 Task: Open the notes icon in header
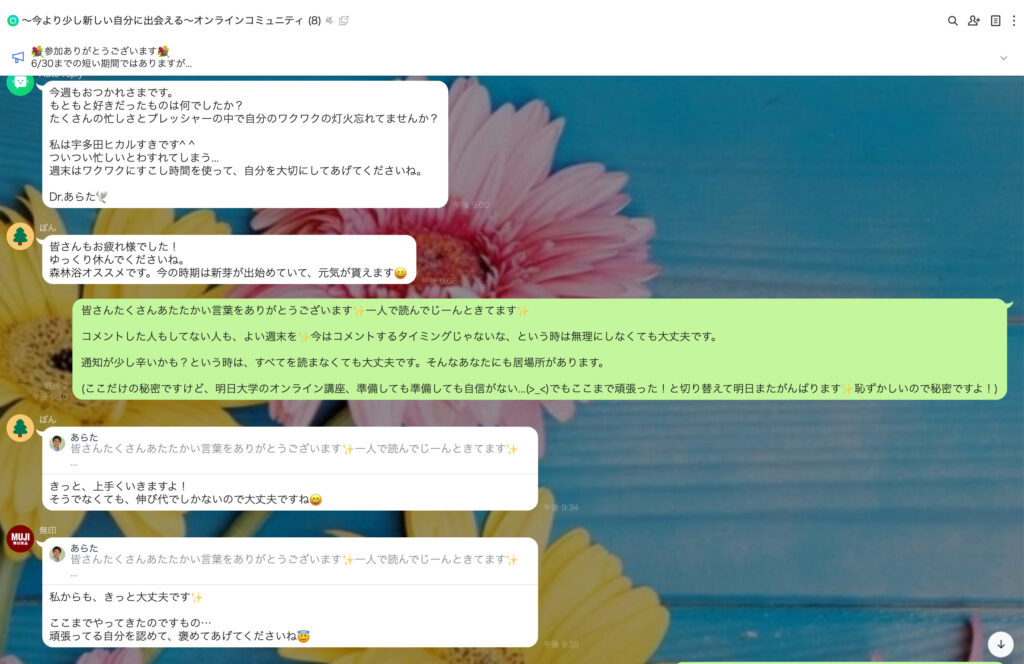(995, 21)
